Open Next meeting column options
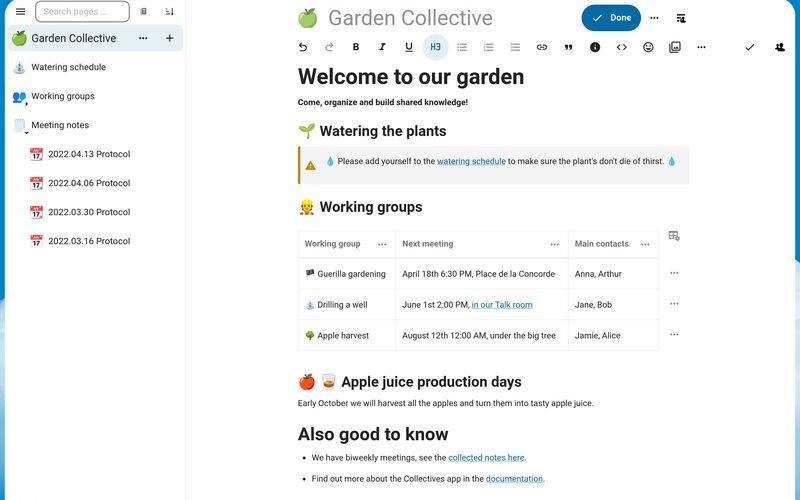The width and height of the screenshot is (800, 500). click(555, 244)
